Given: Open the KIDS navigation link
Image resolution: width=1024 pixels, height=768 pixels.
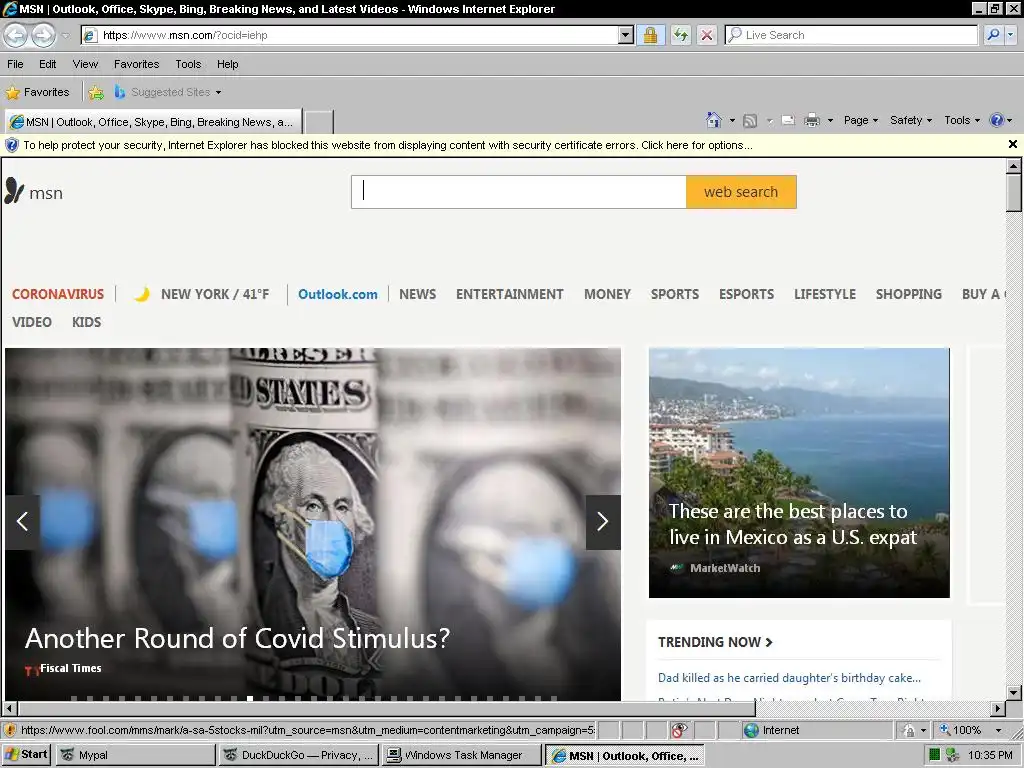Looking at the screenshot, I should tap(86, 322).
